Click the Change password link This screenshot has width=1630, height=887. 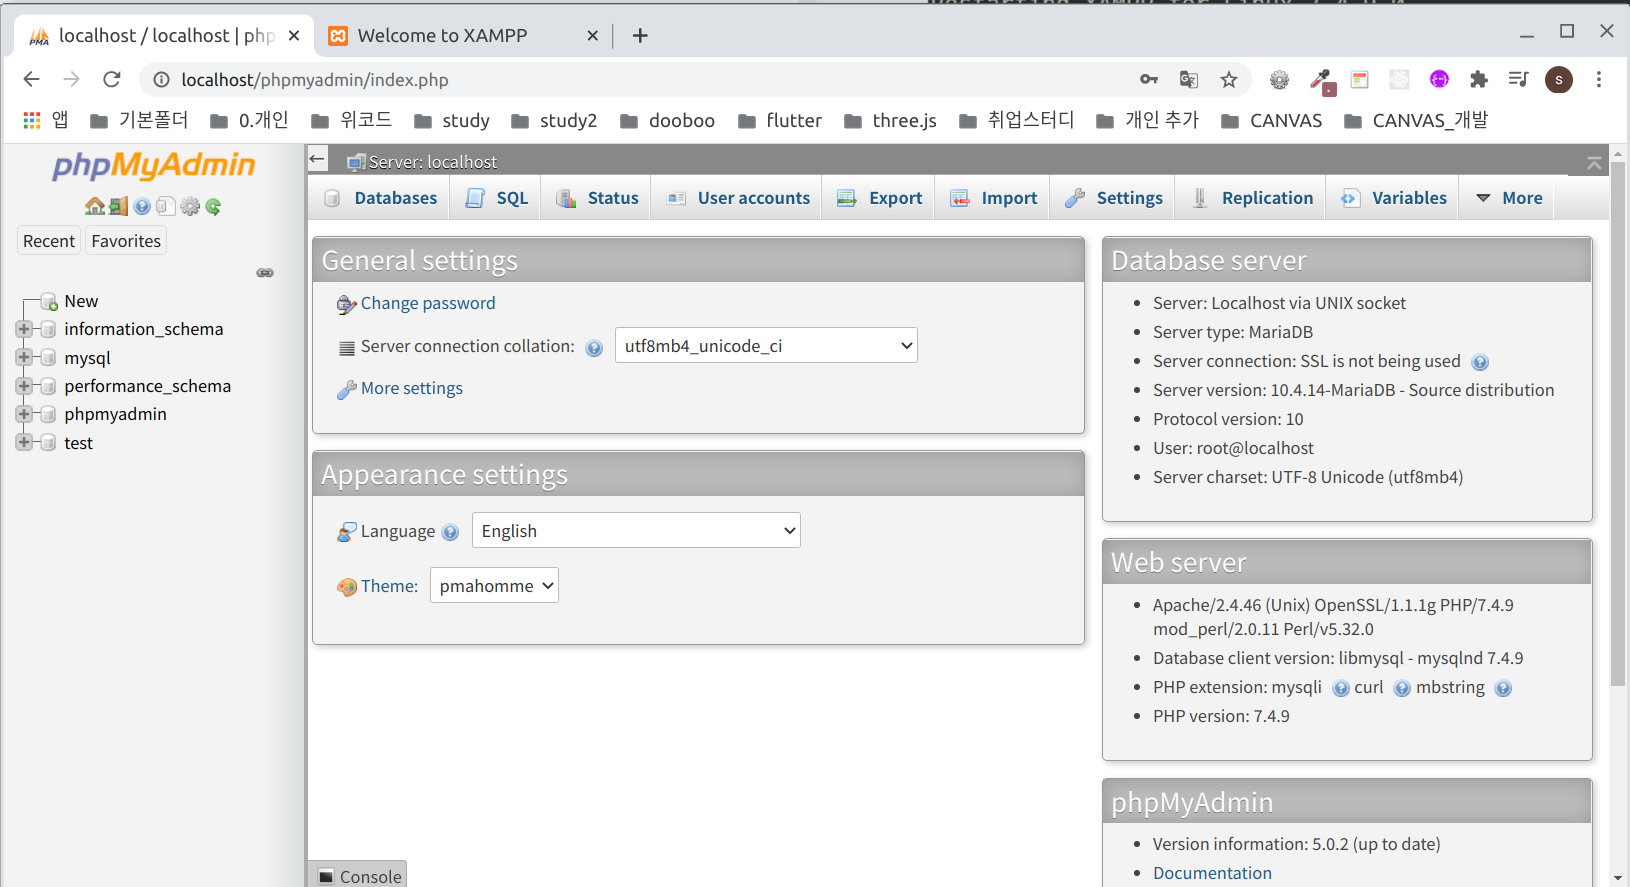click(x=428, y=303)
